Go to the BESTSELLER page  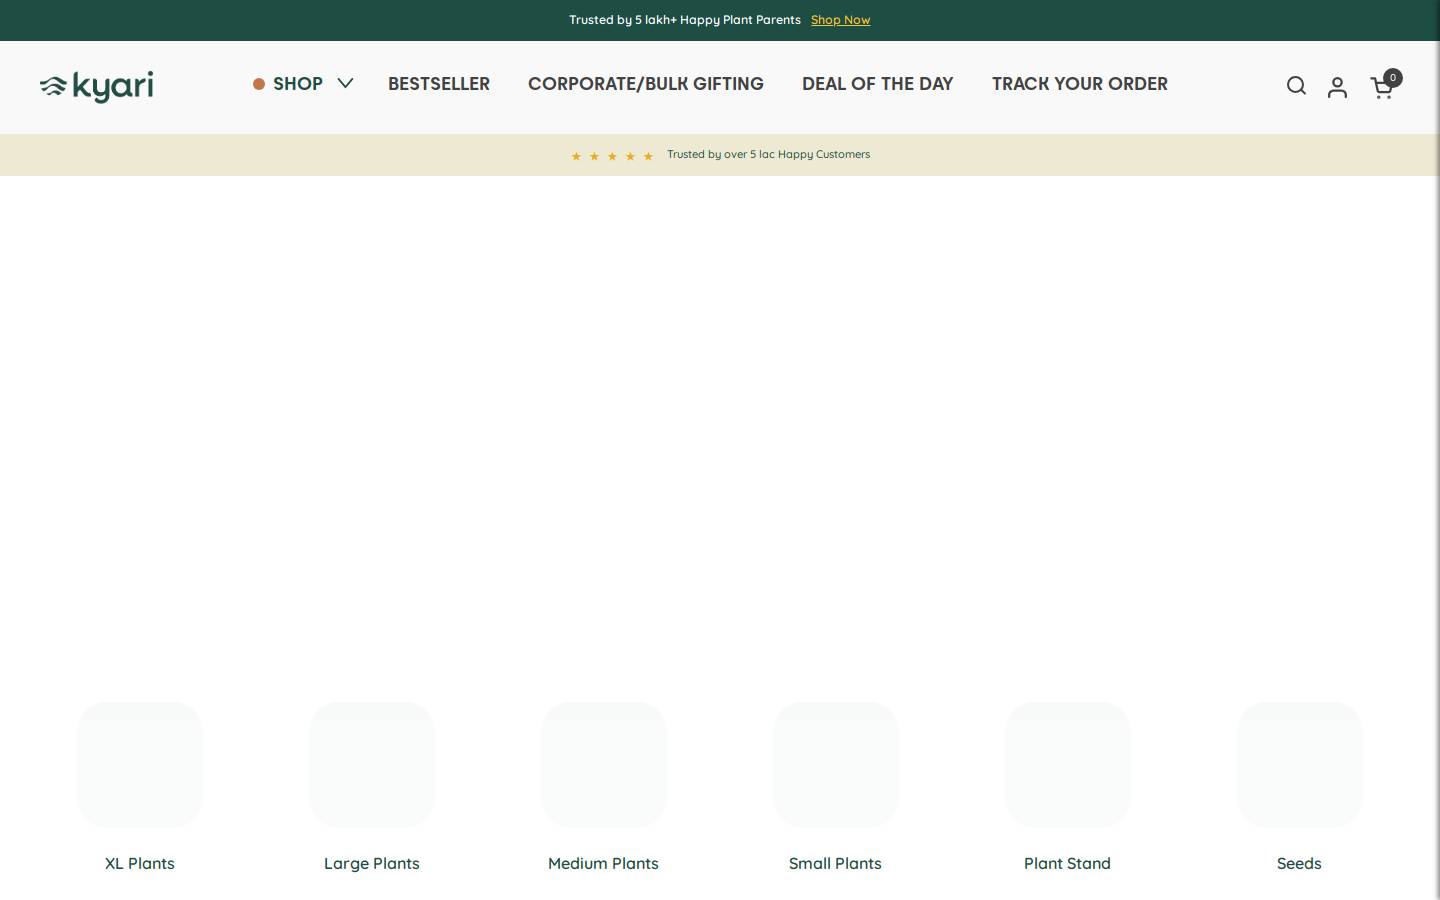coord(439,84)
